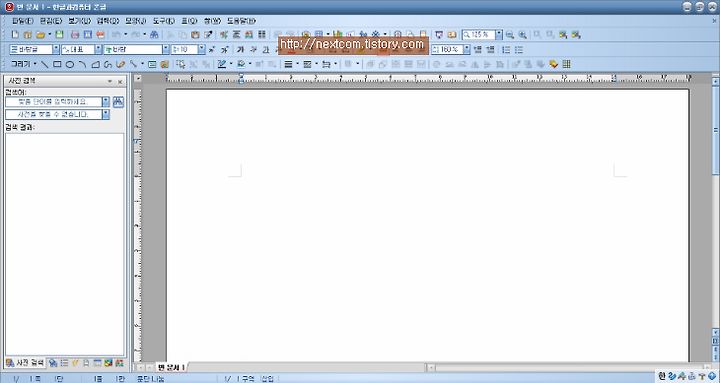Image resolution: width=720 pixels, height=383 pixels.
Task: Click the zoom in magnifier icon
Action: click(x=523, y=34)
